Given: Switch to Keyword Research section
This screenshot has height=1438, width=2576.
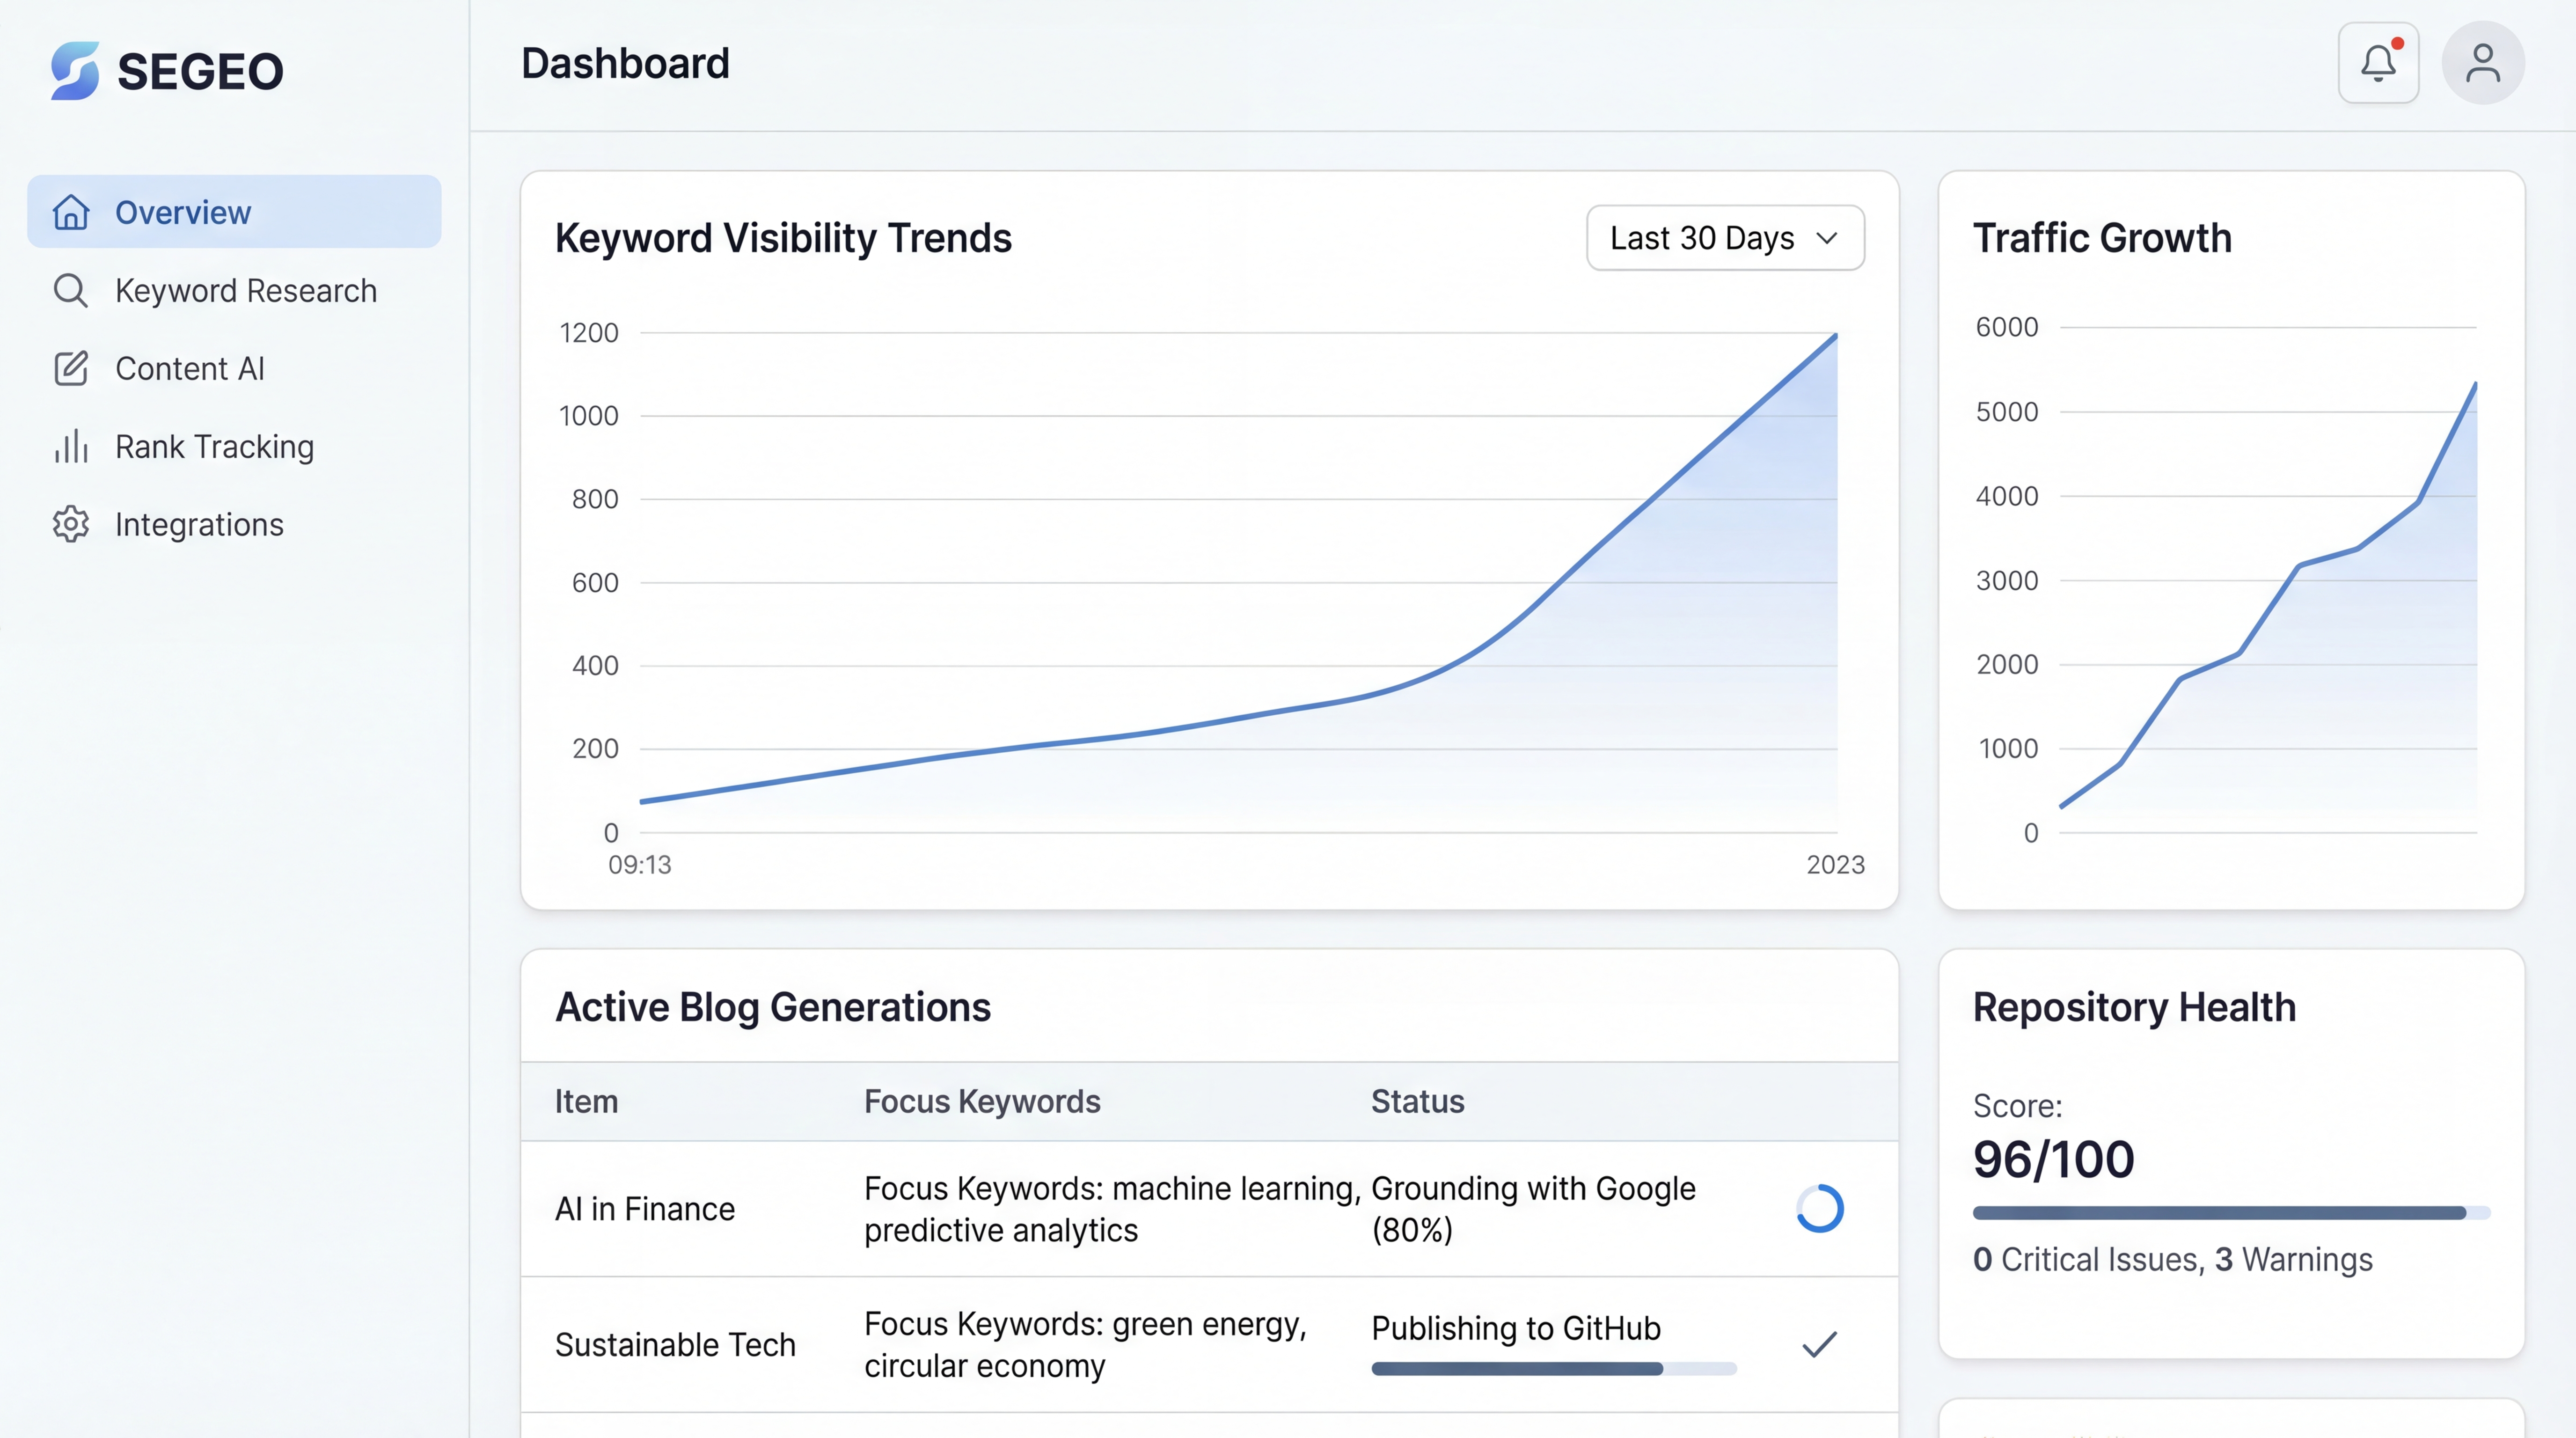Looking at the screenshot, I should (x=246, y=290).
